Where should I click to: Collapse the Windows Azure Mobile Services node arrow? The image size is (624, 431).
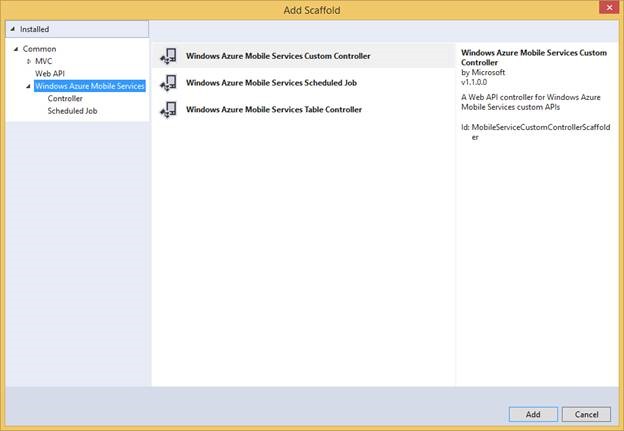click(x=29, y=86)
